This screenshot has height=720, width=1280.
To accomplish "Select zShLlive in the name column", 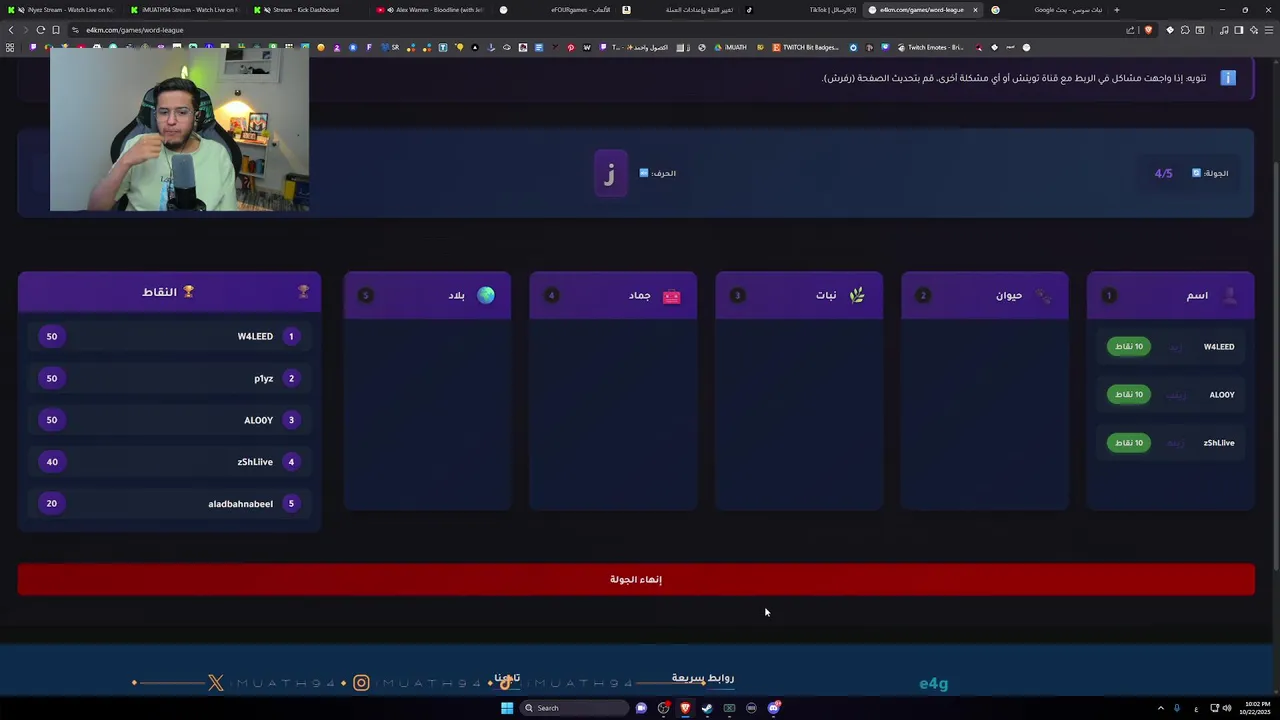I will (x=1219, y=443).
